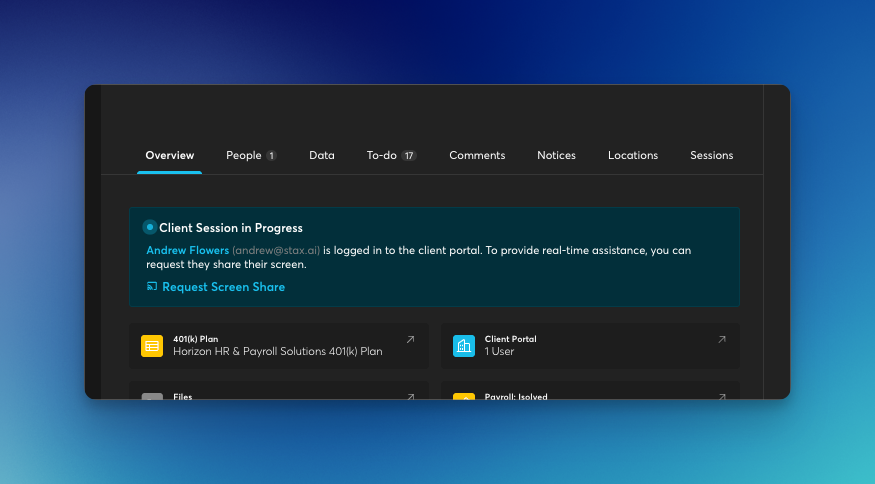Open Andrew Flowers' profile link
This screenshot has height=484, width=875.
tap(187, 250)
